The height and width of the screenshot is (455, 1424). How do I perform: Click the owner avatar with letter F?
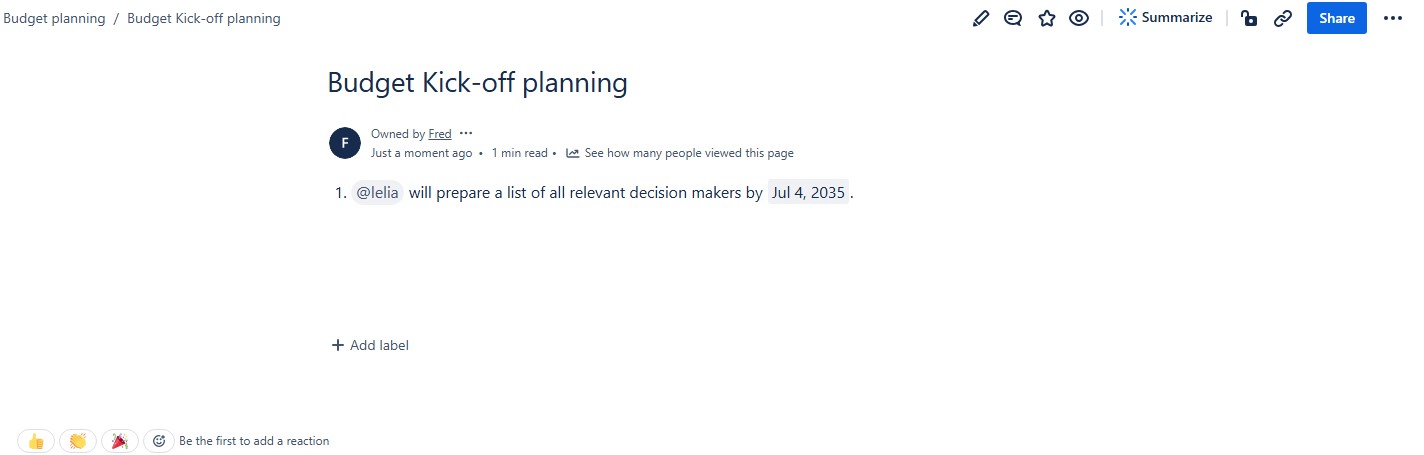[x=344, y=143]
